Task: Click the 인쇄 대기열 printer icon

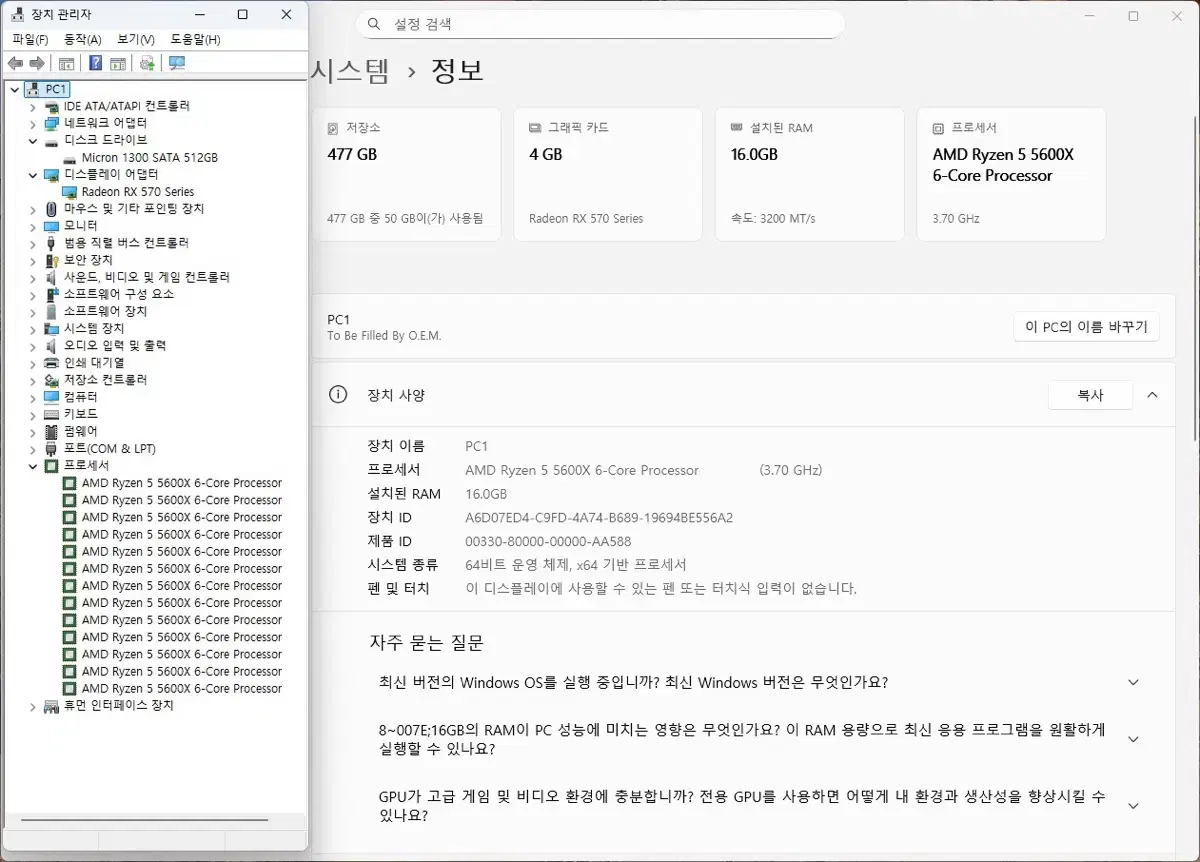Action: click(52, 363)
